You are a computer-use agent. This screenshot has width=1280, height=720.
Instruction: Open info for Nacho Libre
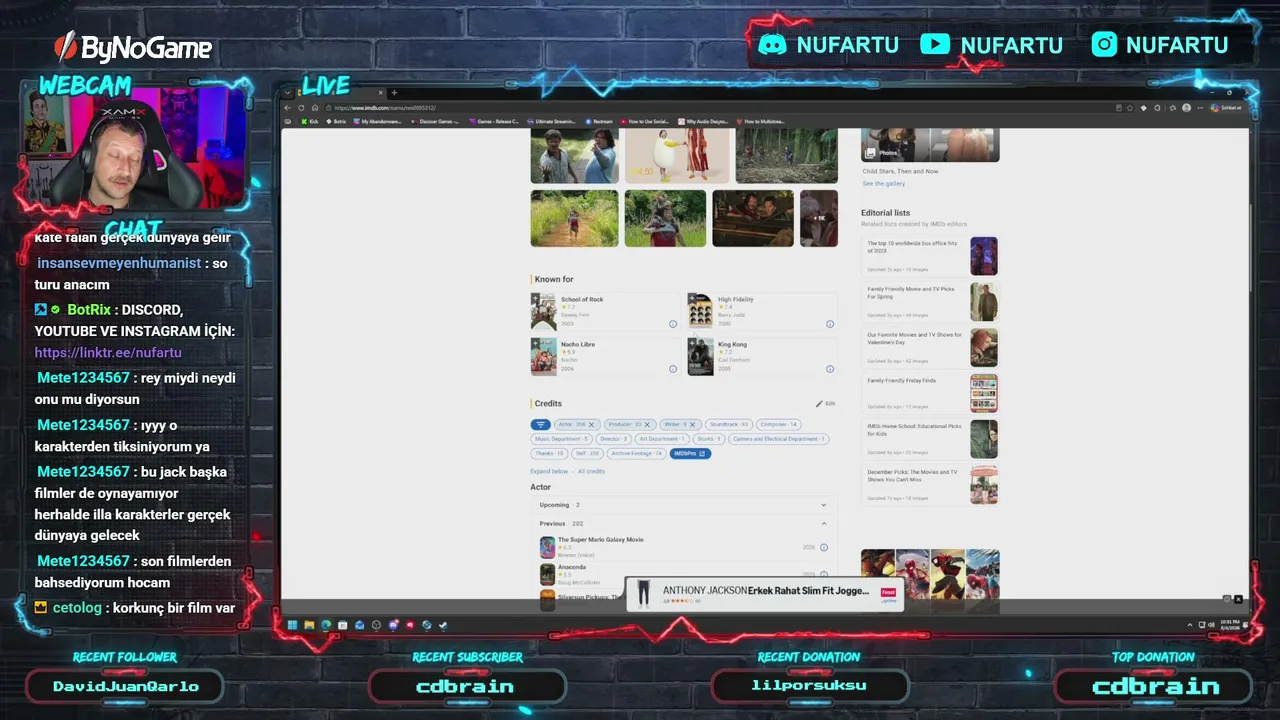(673, 369)
